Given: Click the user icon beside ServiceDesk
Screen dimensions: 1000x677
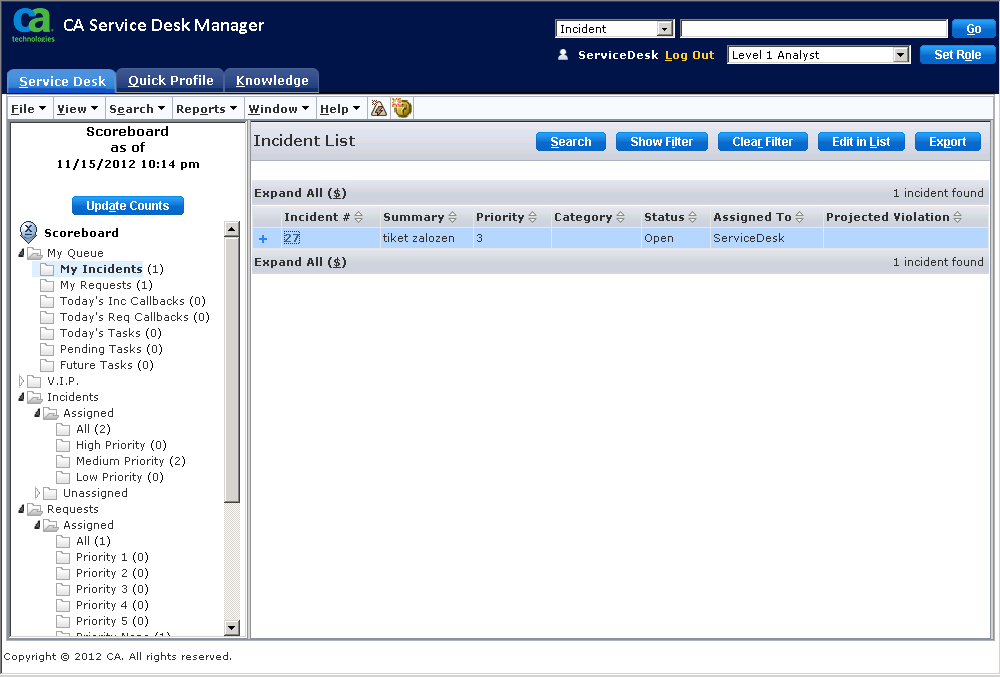Looking at the screenshot, I should (562, 55).
